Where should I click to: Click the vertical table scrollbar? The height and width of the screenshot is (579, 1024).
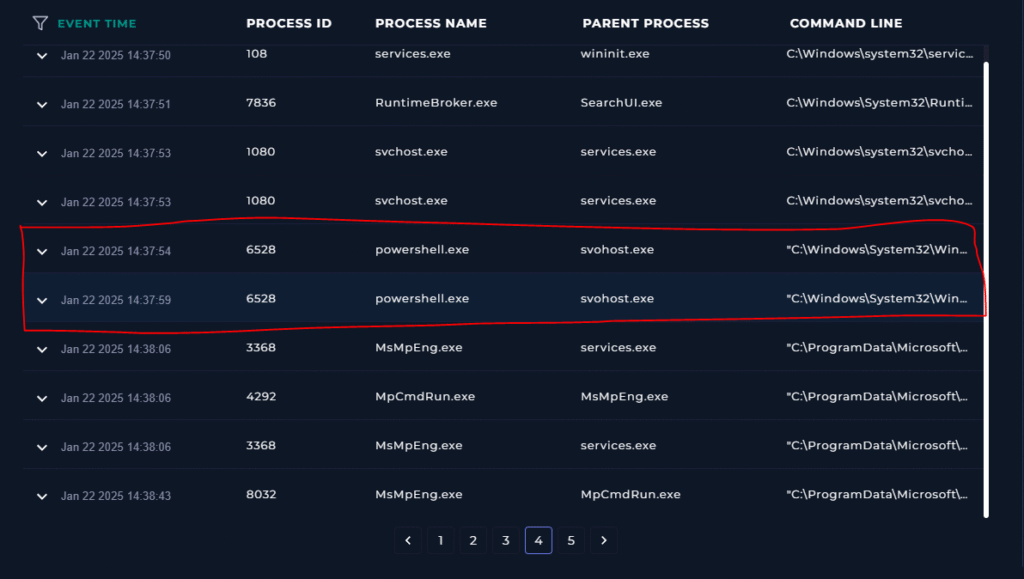pos(985,290)
